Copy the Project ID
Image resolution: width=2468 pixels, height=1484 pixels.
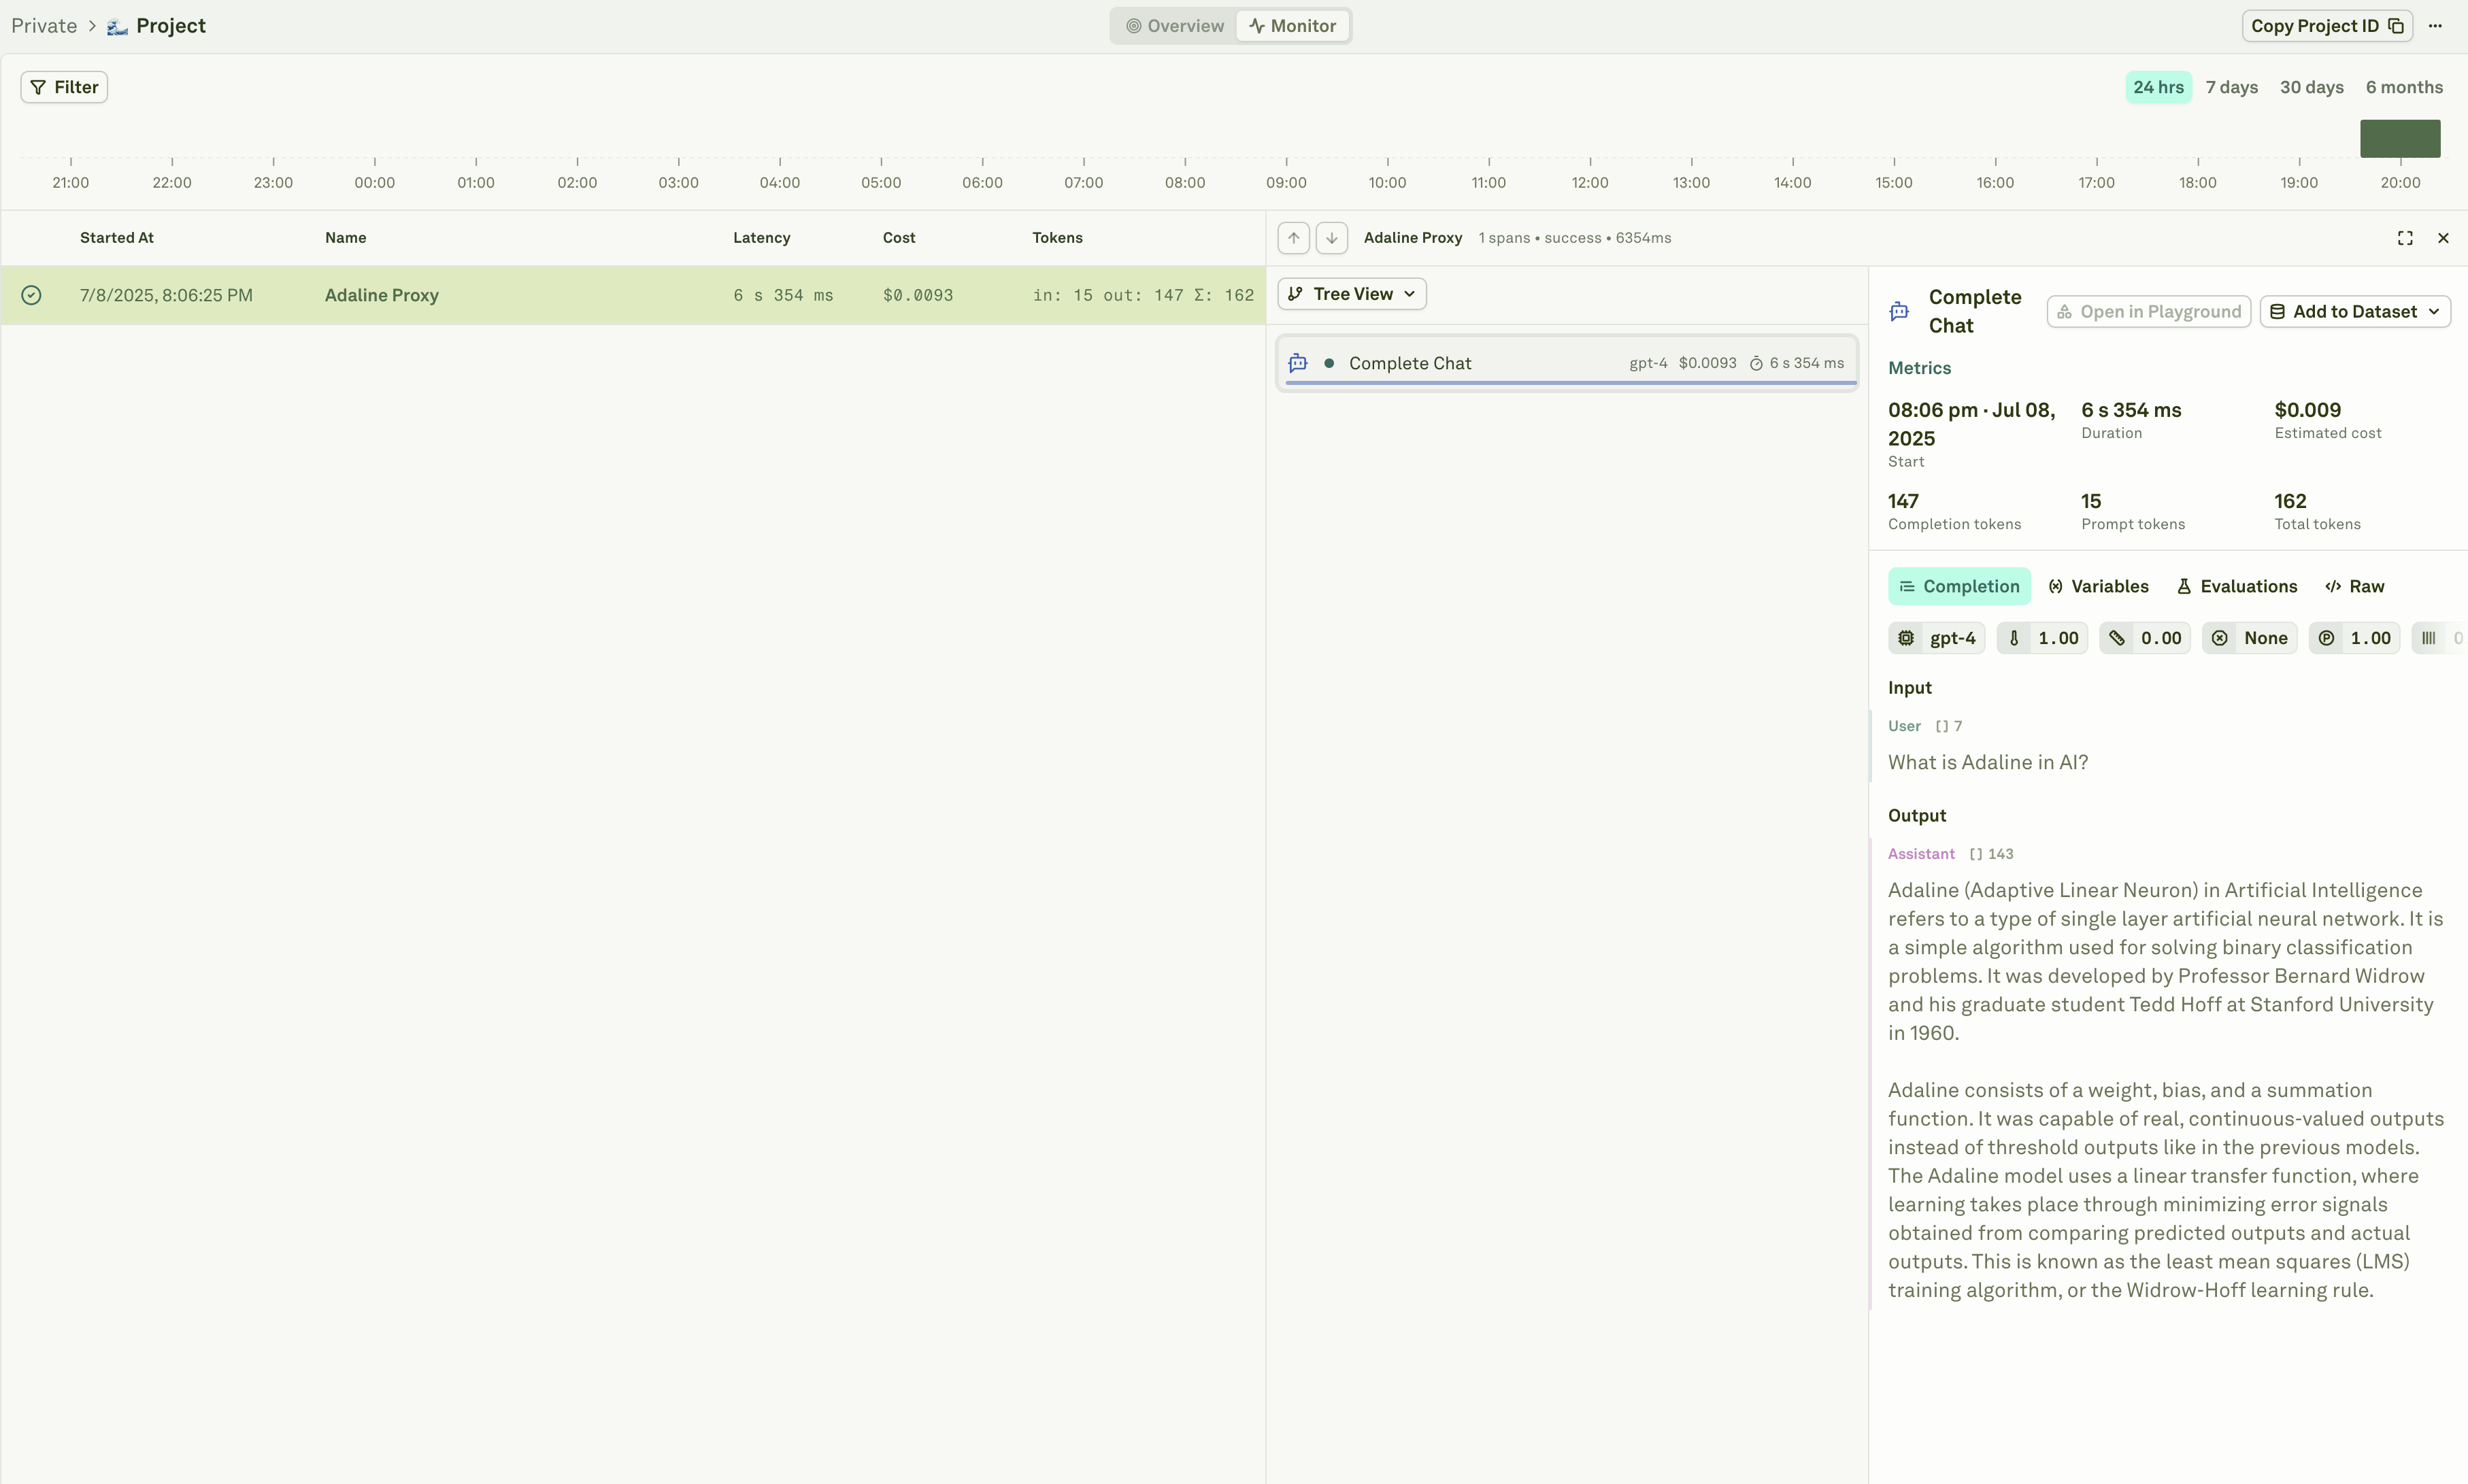click(x=2327, y=26)
